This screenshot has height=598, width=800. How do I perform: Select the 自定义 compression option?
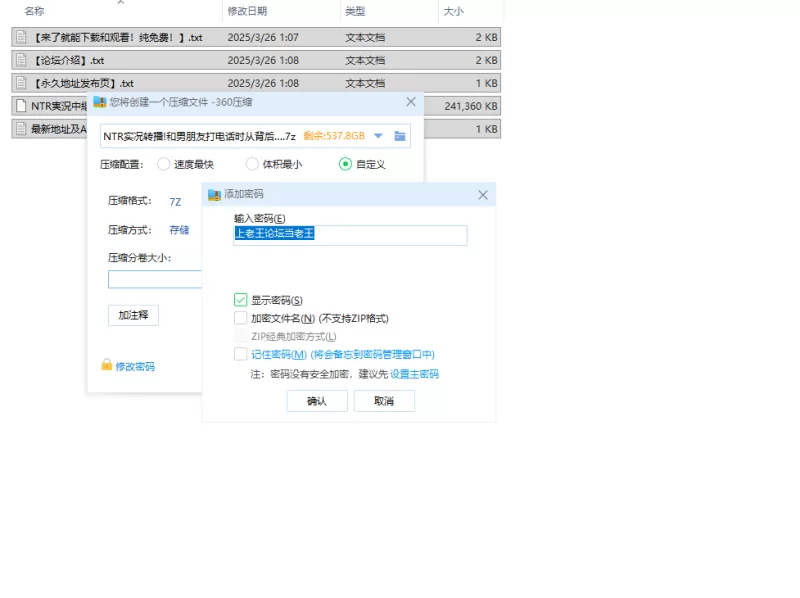(345, 164)
